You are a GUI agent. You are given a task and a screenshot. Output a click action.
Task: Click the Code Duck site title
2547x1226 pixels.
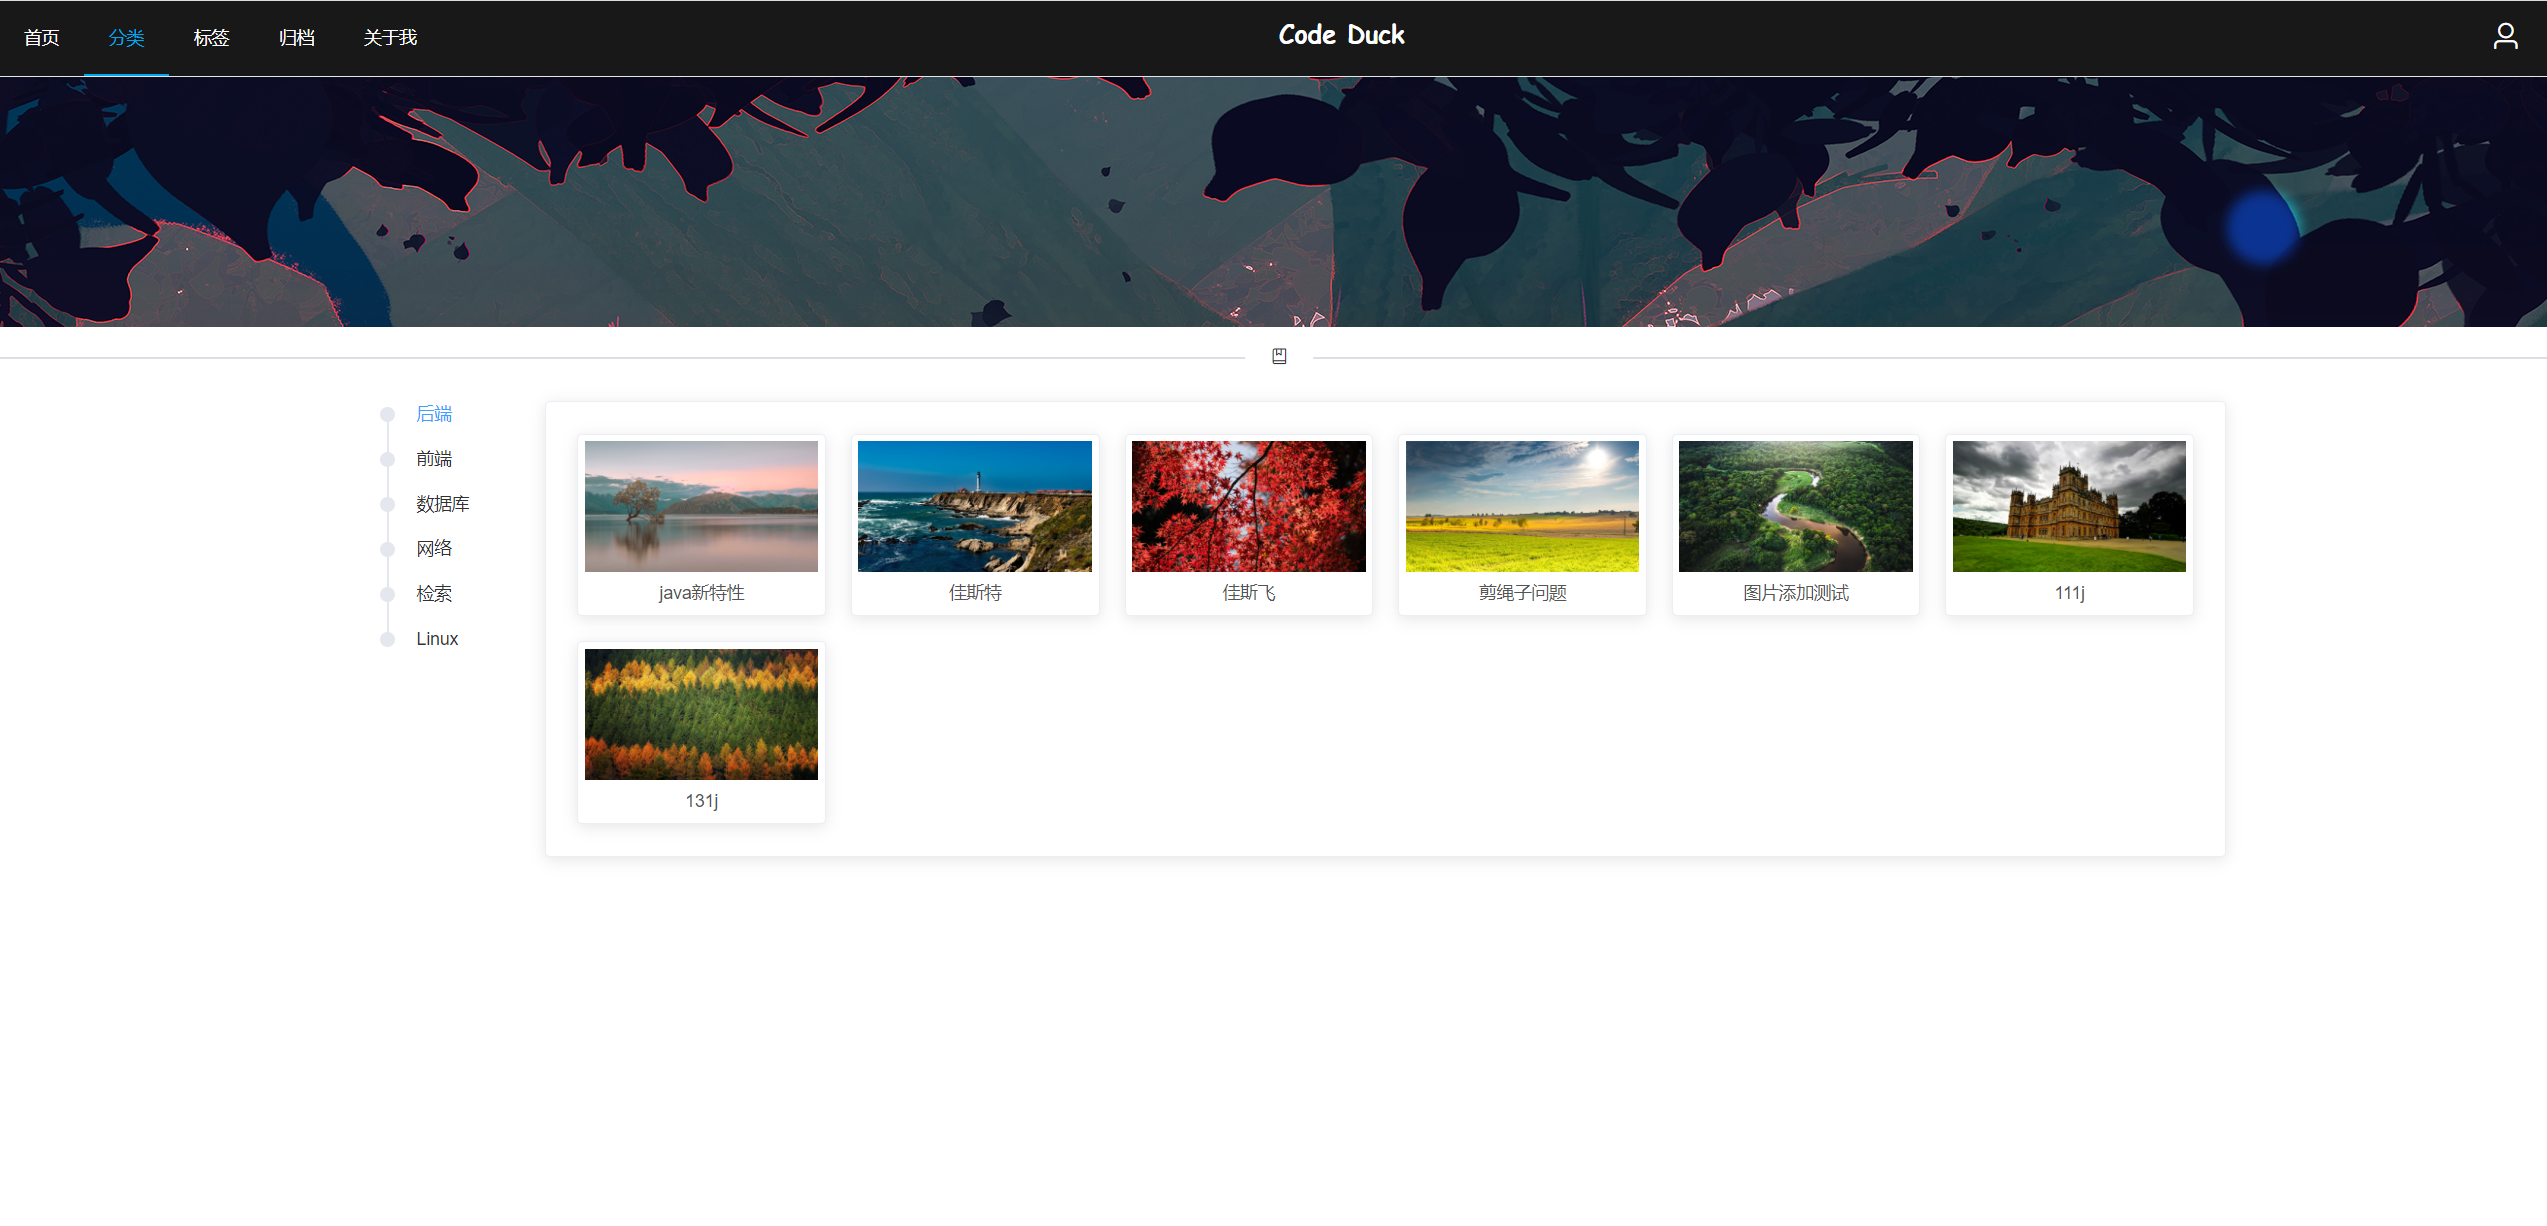click(1341, 35)
